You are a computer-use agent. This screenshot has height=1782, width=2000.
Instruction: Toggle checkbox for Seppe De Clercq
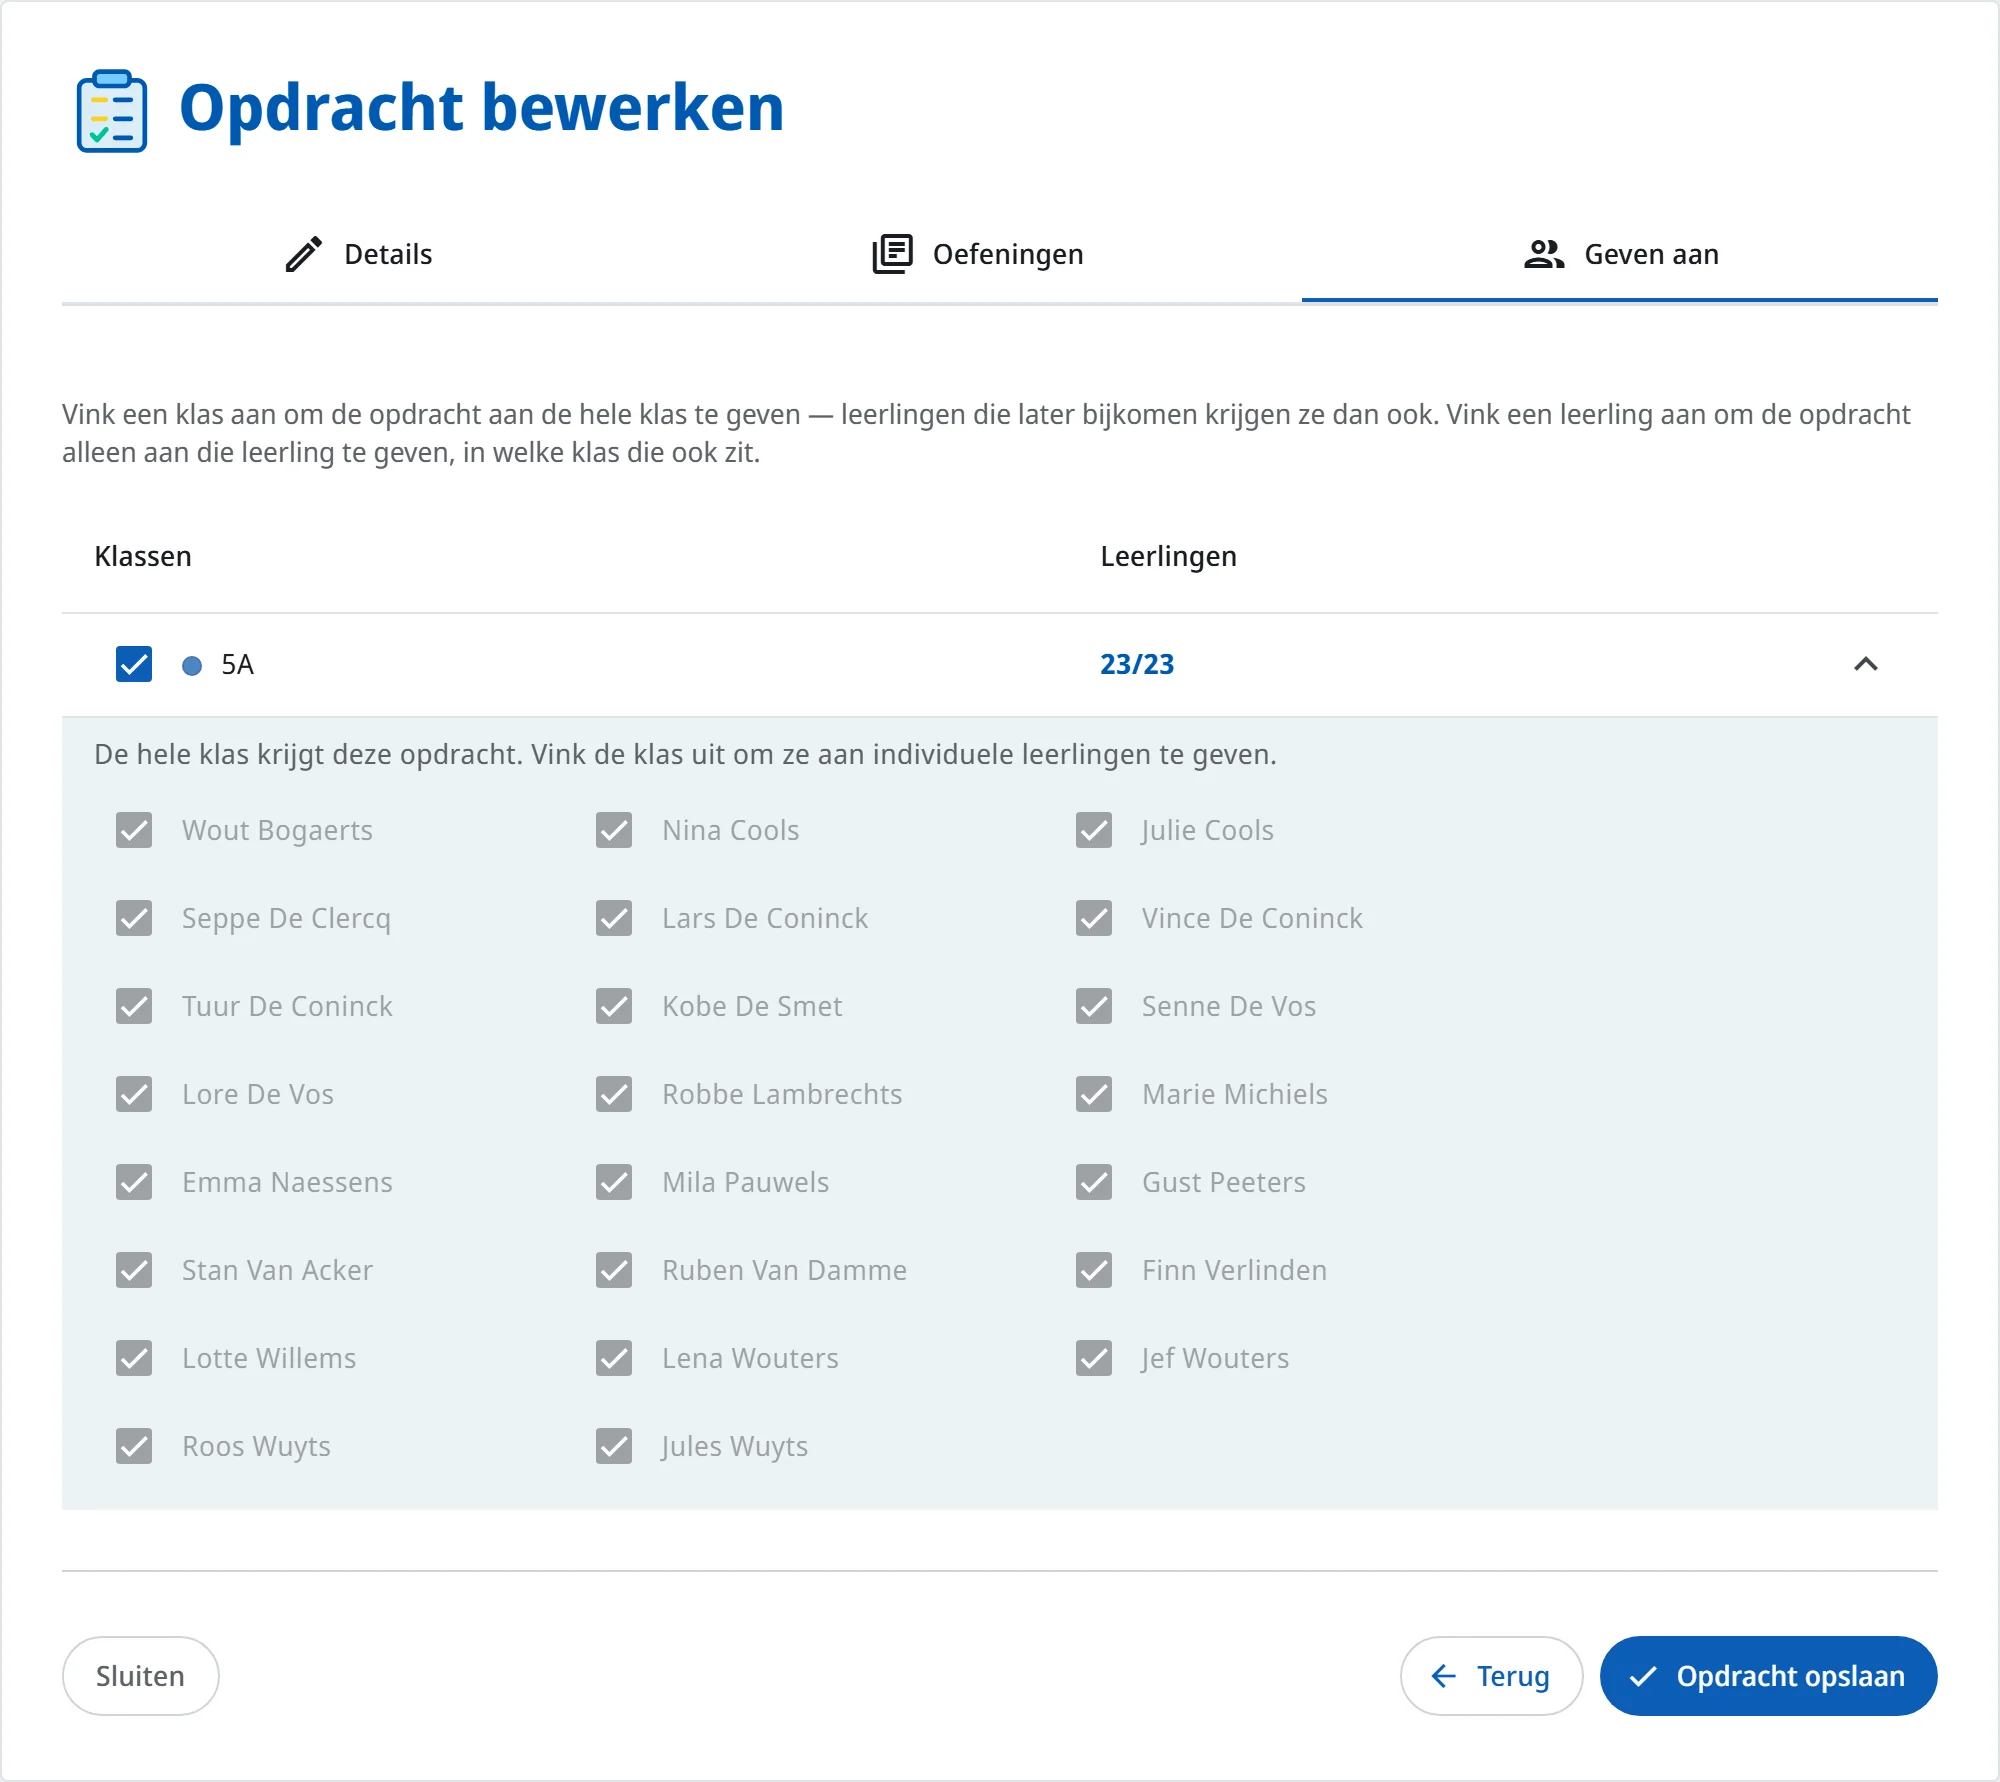click(134, 918)
